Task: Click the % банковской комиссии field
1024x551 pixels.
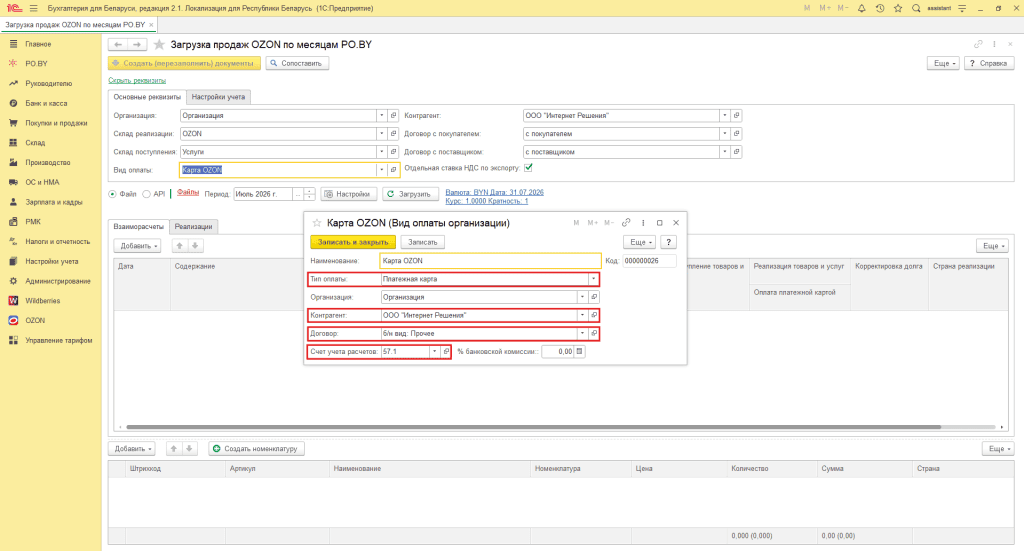Action: pos(558,351)
